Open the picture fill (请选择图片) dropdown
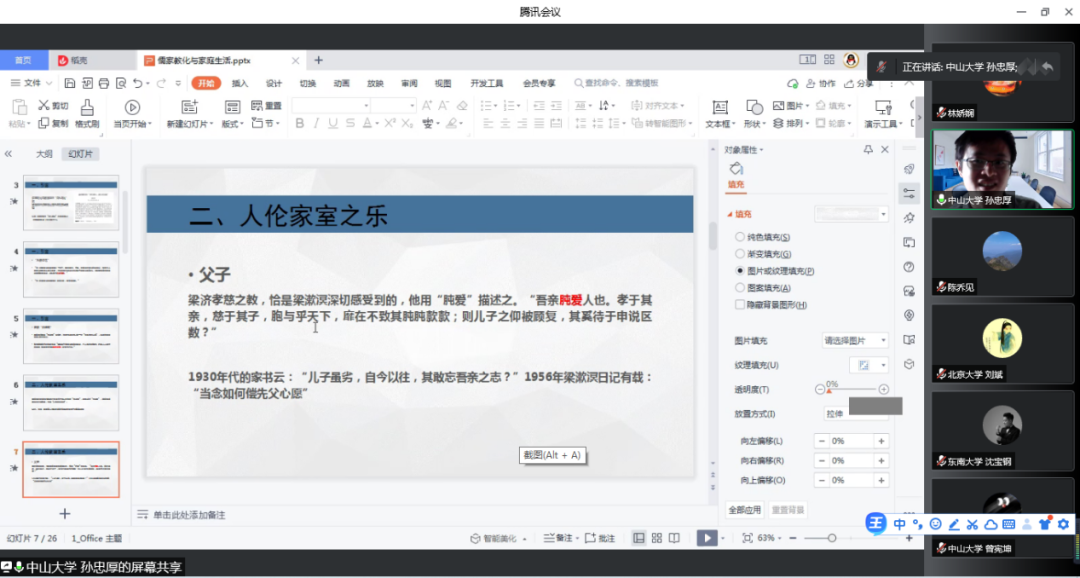Viewport: 1080px width, 578px height. pos(855,340)
